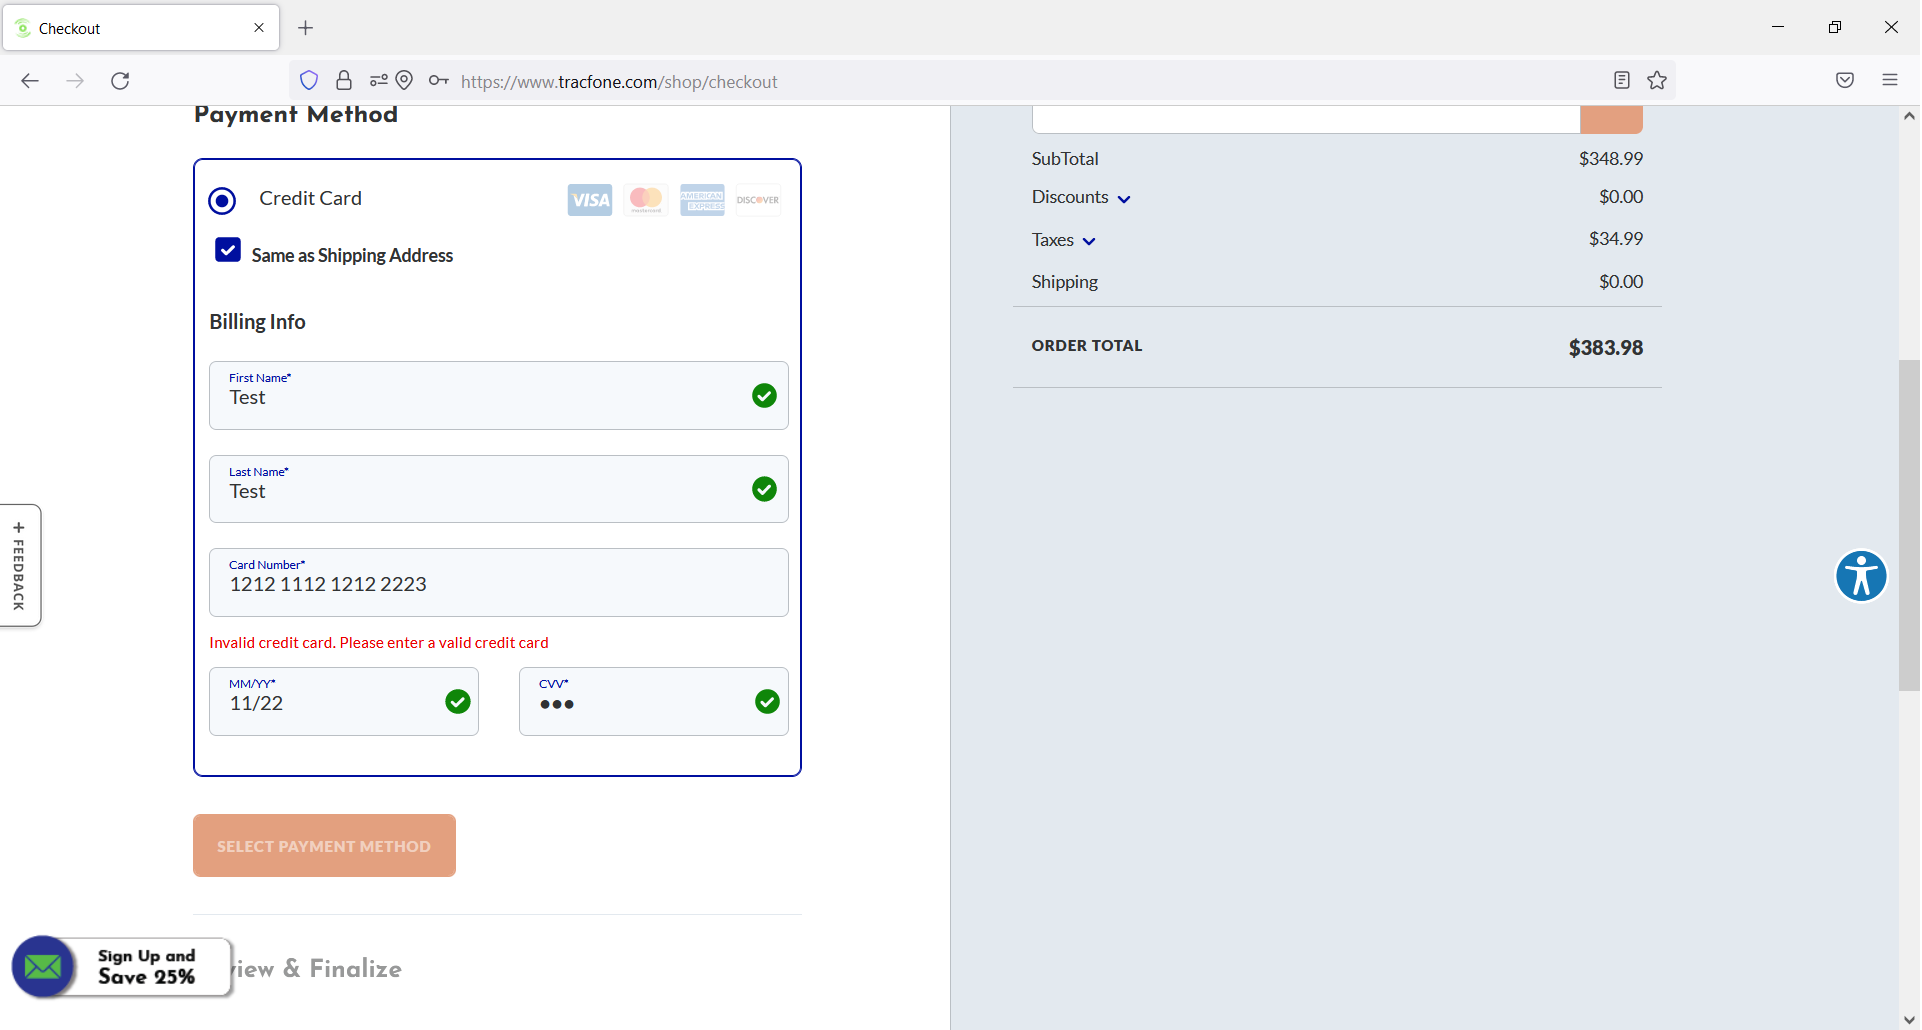Uncheck Same as Shipping Address

226,249
